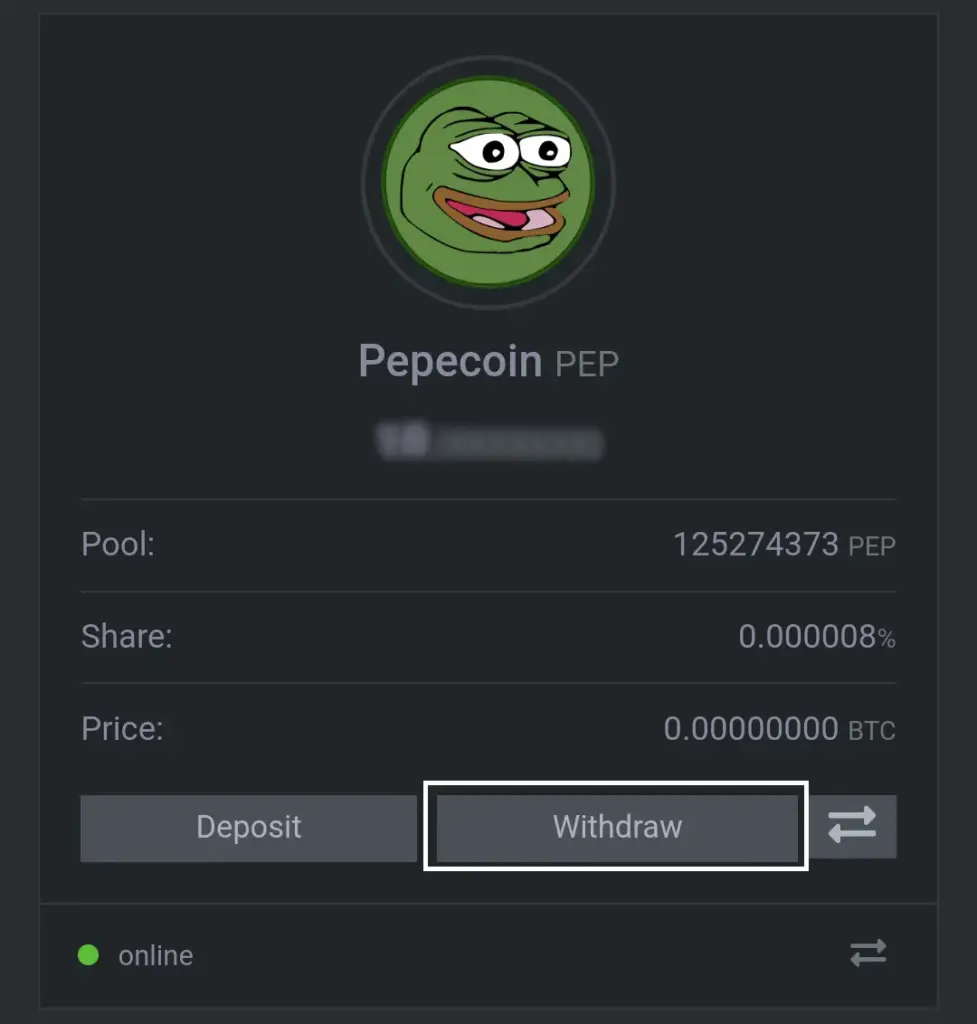Viewport: 977px width, 1024px height.
Task: Click the price value 0.00000000
Action: coord(751,729)
